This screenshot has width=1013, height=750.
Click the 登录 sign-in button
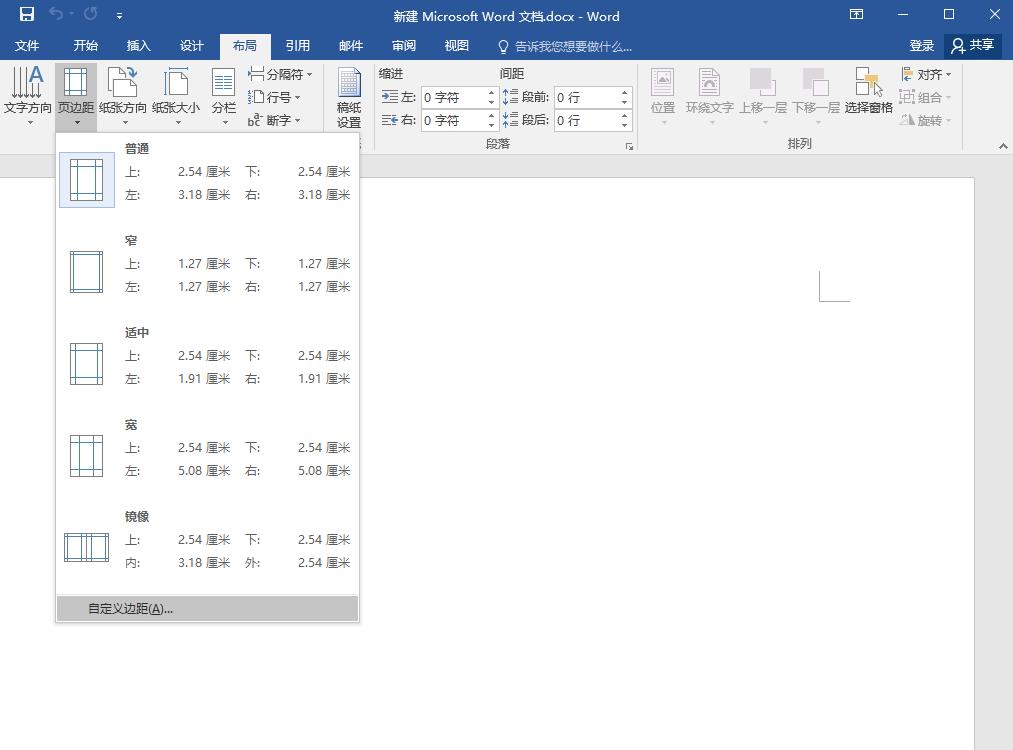pyautogui.click(x=921, y=46)
